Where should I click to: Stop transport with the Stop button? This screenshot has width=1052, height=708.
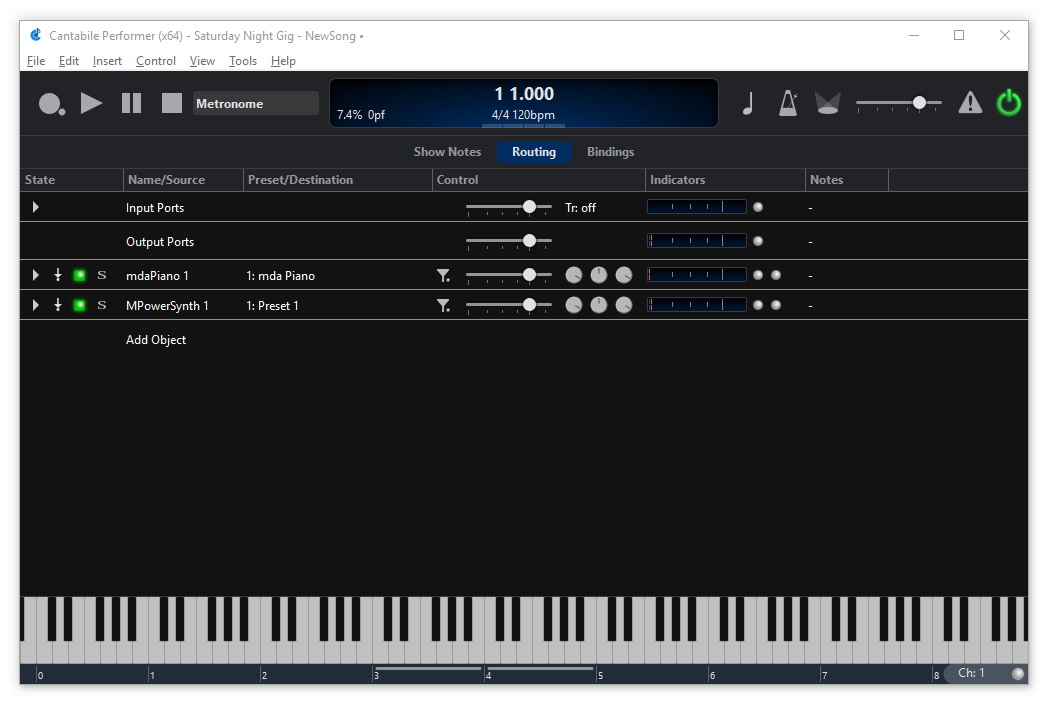click(x=172, y=103)
